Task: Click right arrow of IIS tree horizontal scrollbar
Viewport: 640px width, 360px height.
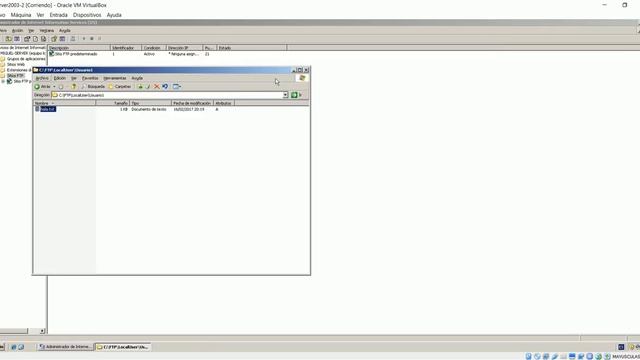Action: 42,331
